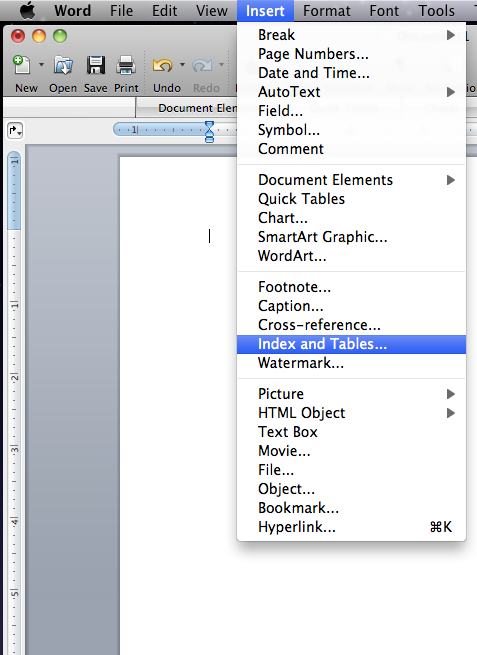
Task: Click the yellow minimize window button
Action: point(39,36)
